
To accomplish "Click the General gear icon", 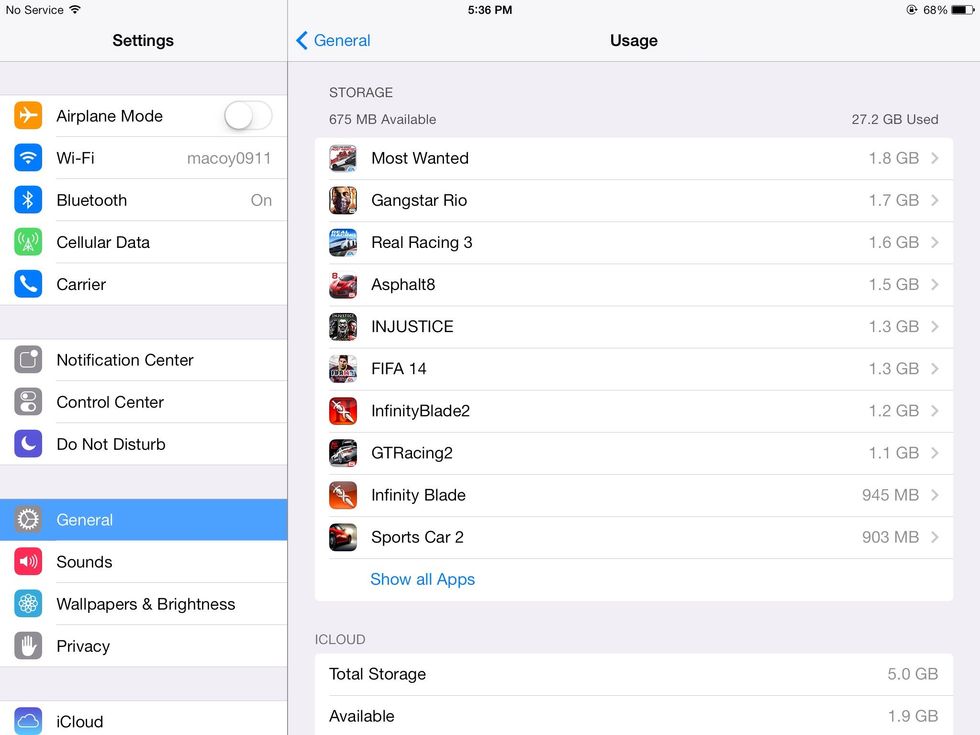I will [x=27, y=519].
